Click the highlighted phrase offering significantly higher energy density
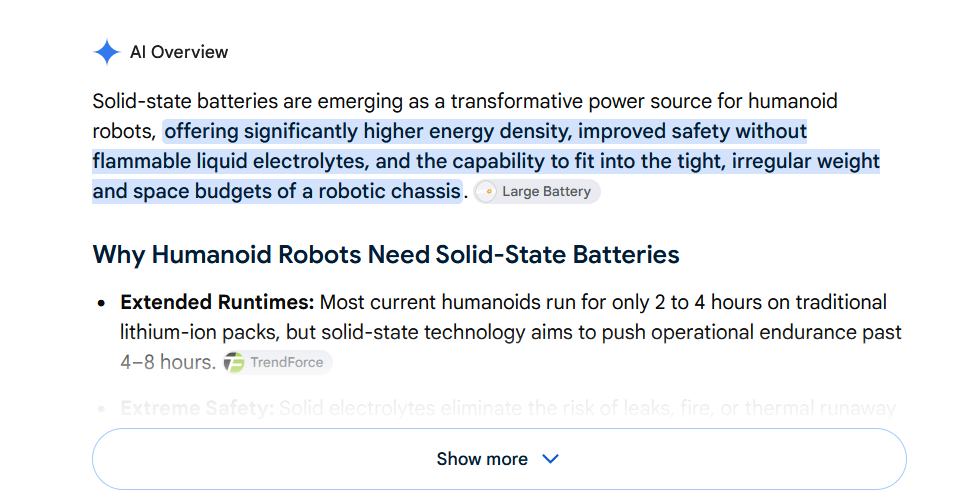The width and height of the screenshot is (971, 500). (x=368, y=131)
